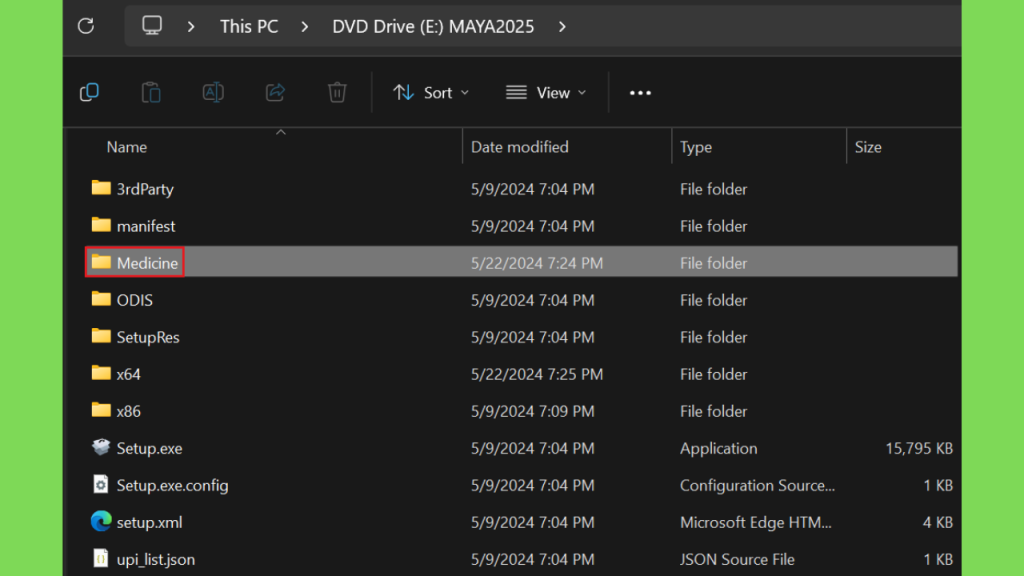
Task: Click the x64 folder icon
Action: [x=101, y=374]
